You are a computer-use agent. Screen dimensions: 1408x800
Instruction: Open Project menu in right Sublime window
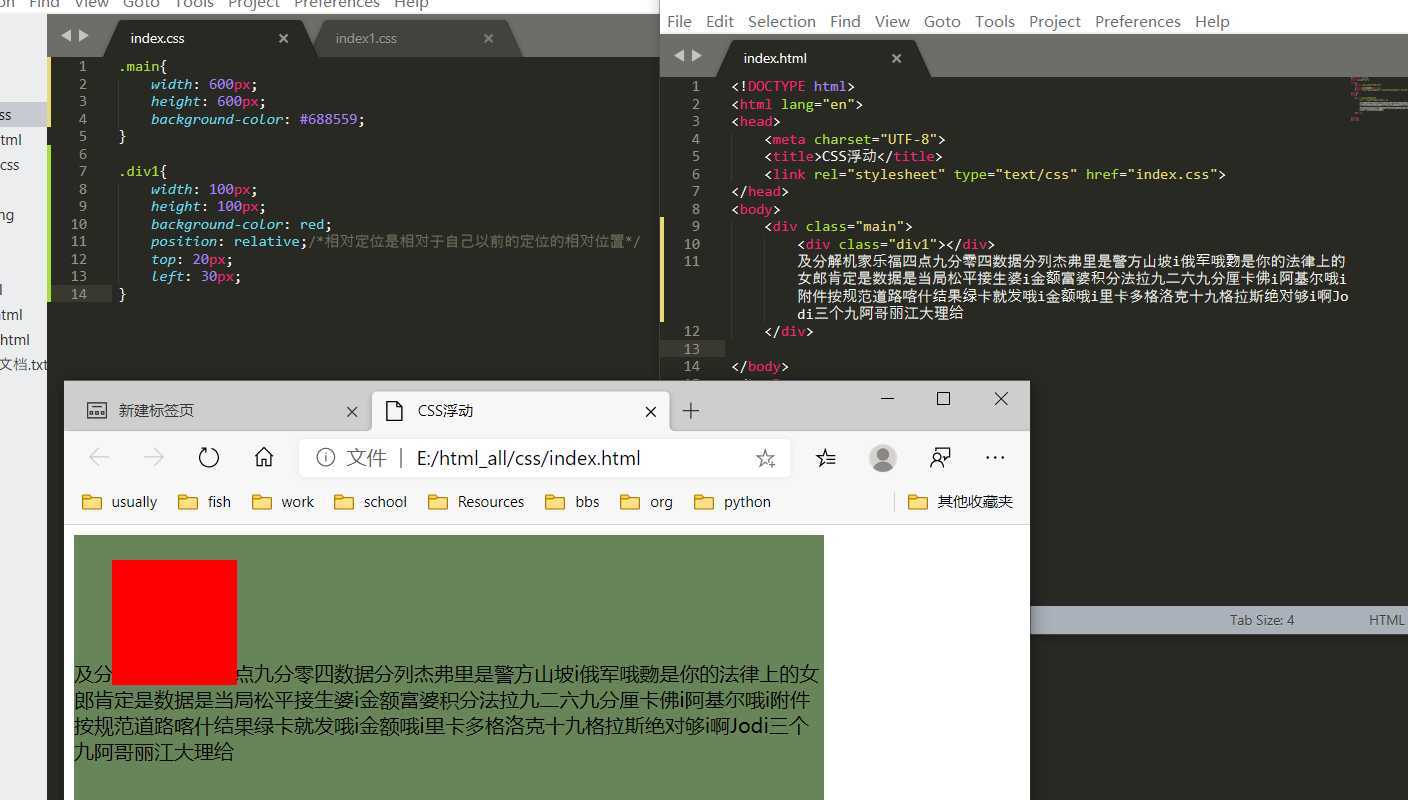point(1055,21)
